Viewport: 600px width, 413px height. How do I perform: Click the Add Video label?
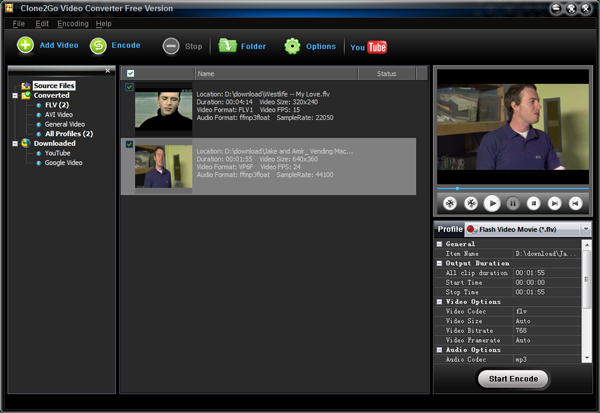(59, 45)
